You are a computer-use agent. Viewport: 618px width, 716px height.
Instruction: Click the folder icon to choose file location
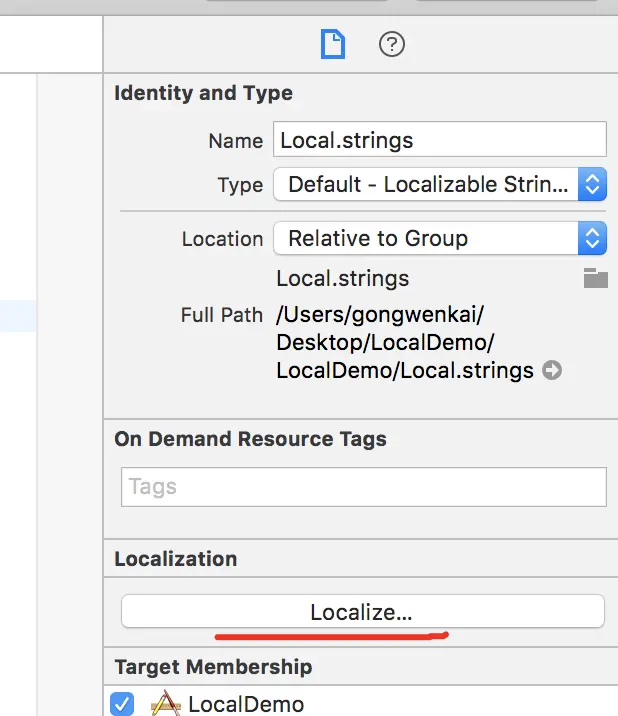[596, 278]
